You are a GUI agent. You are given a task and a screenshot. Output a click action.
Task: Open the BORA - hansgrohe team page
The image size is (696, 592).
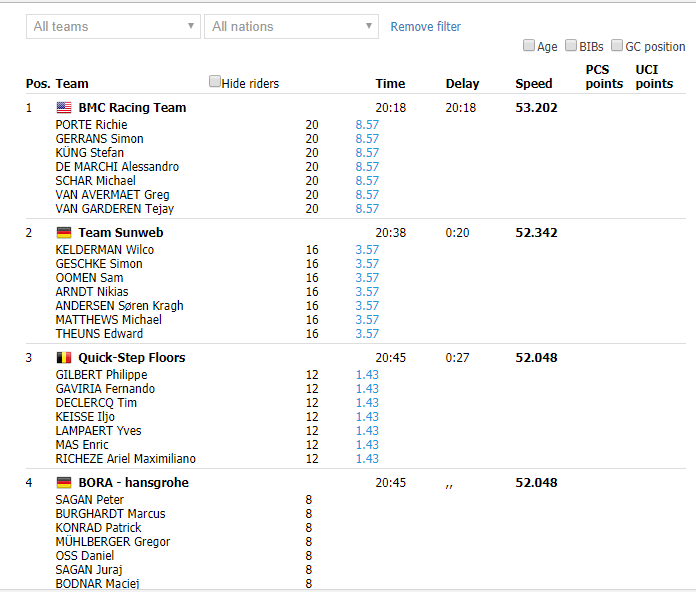click(134, 483)
